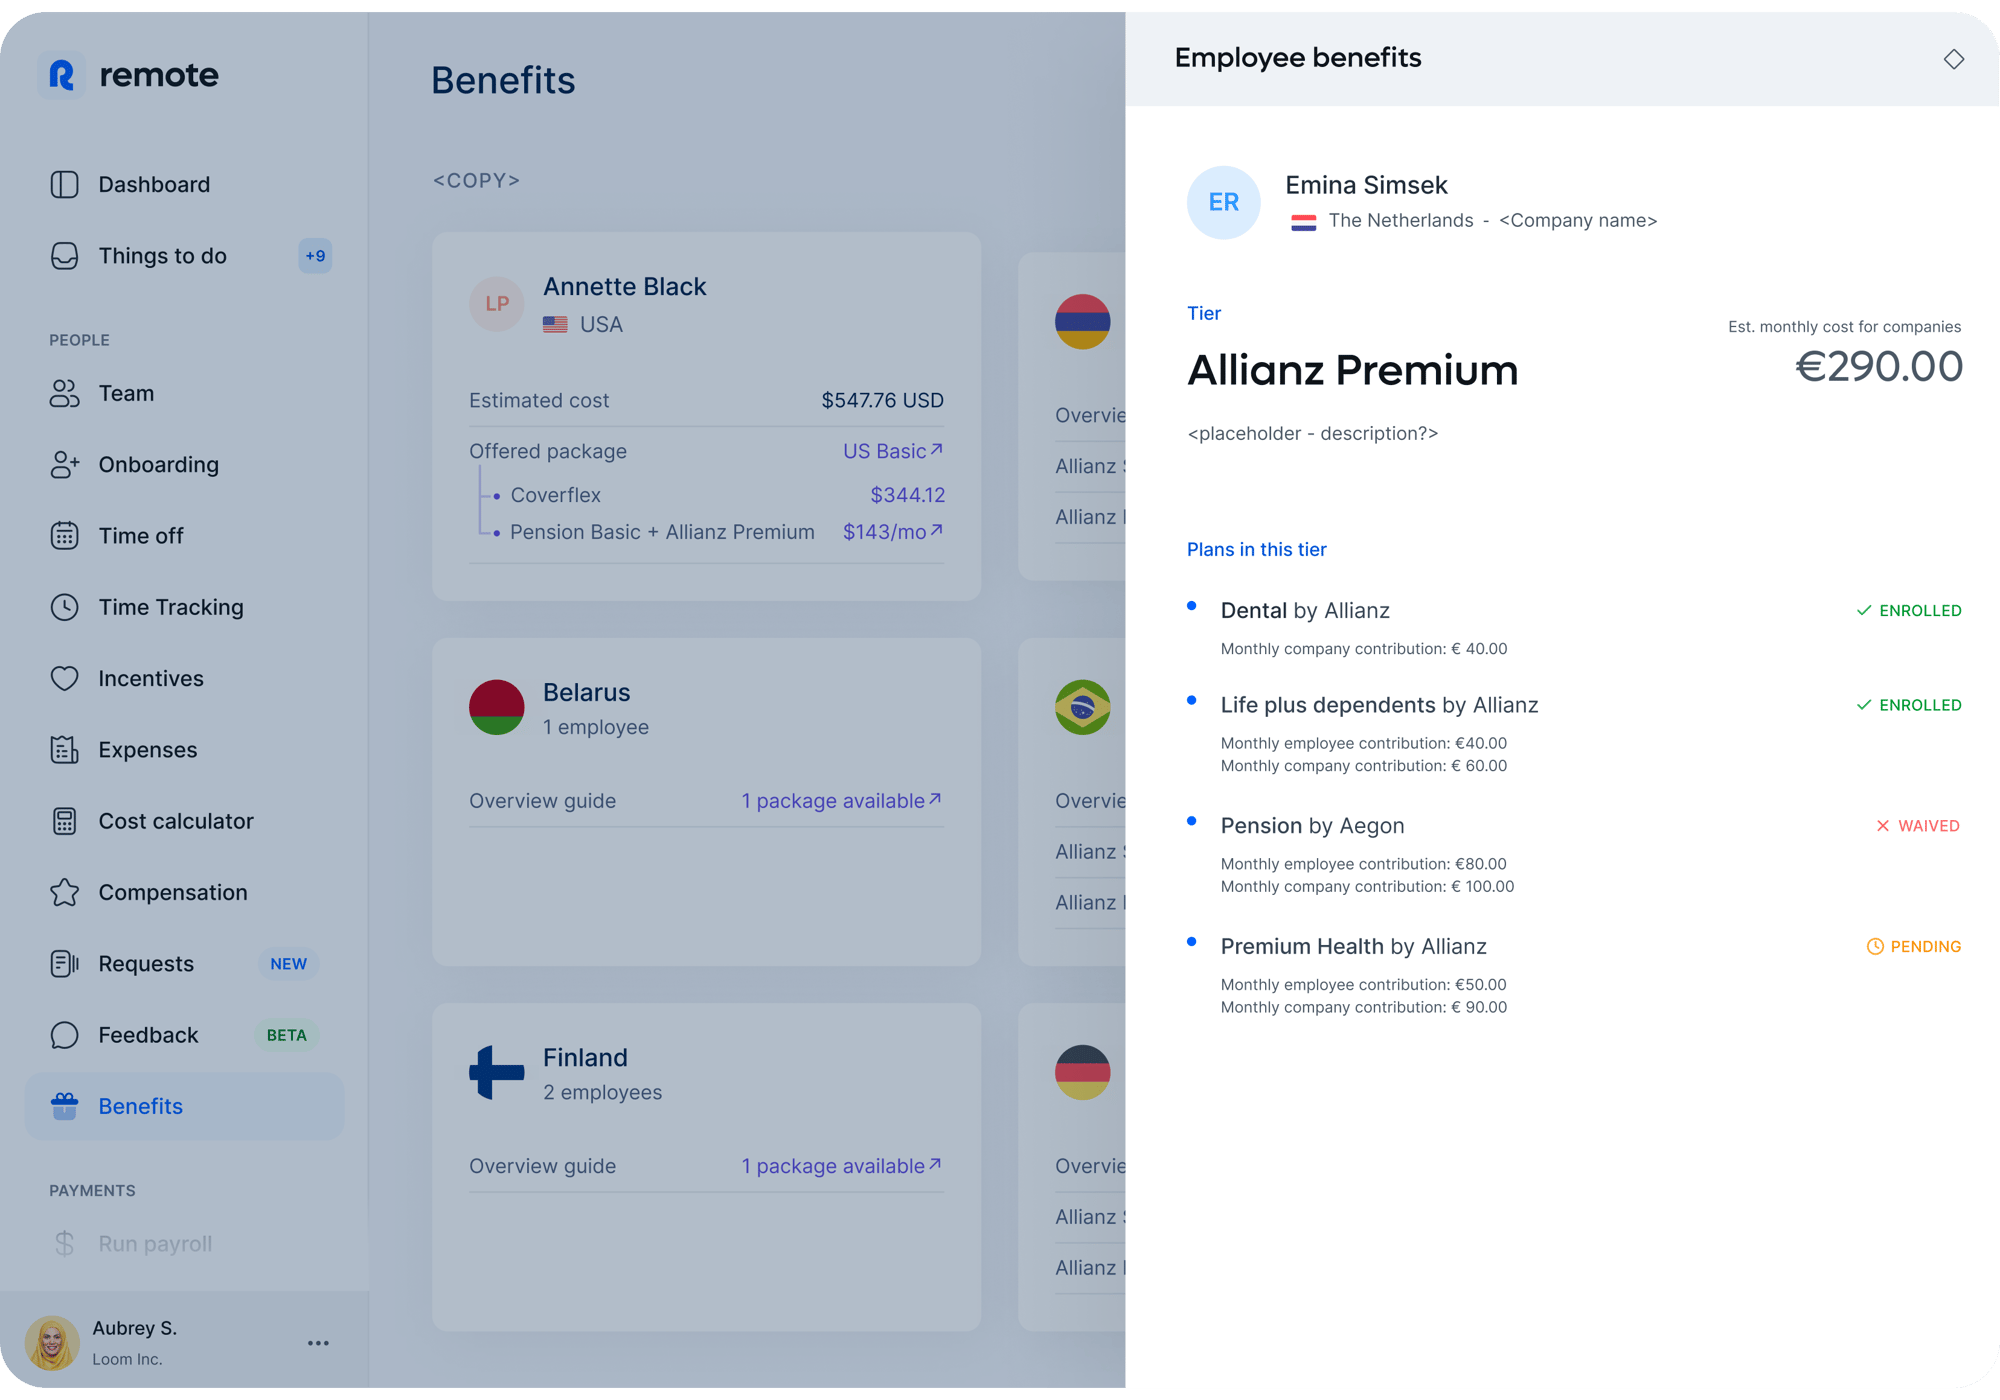This screenshot has height=1400, width=2000.
Task: Open Belarus 1 package available link
Action: [841, 801]
